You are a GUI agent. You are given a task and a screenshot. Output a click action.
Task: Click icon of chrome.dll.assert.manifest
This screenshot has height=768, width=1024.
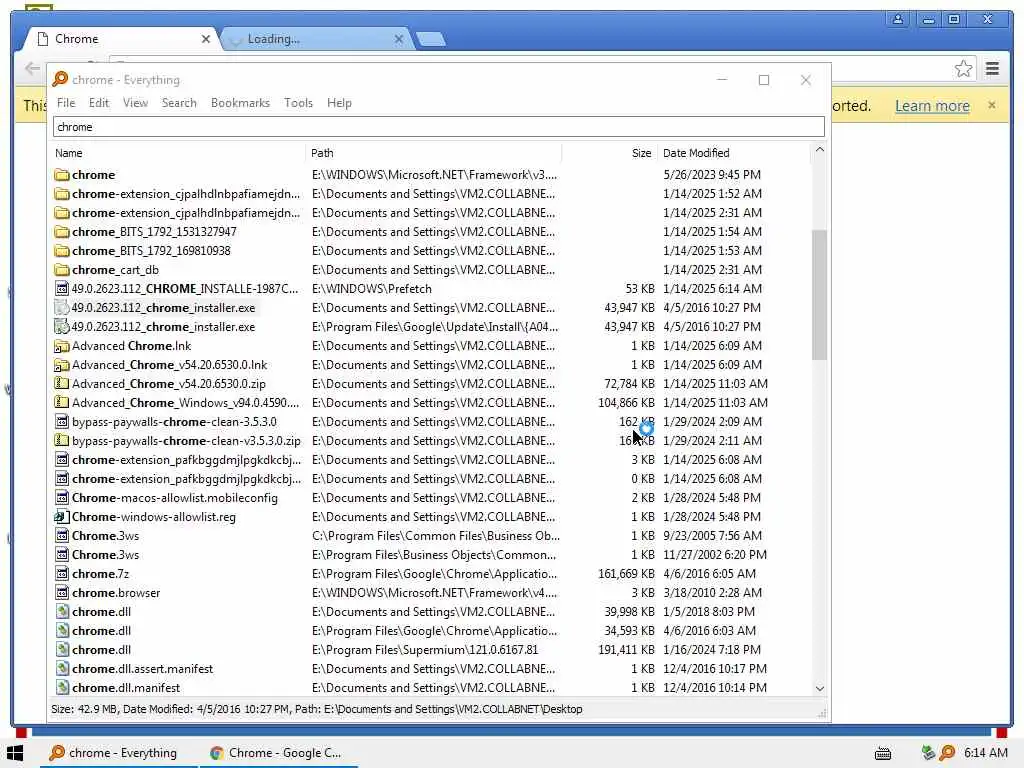62,669
